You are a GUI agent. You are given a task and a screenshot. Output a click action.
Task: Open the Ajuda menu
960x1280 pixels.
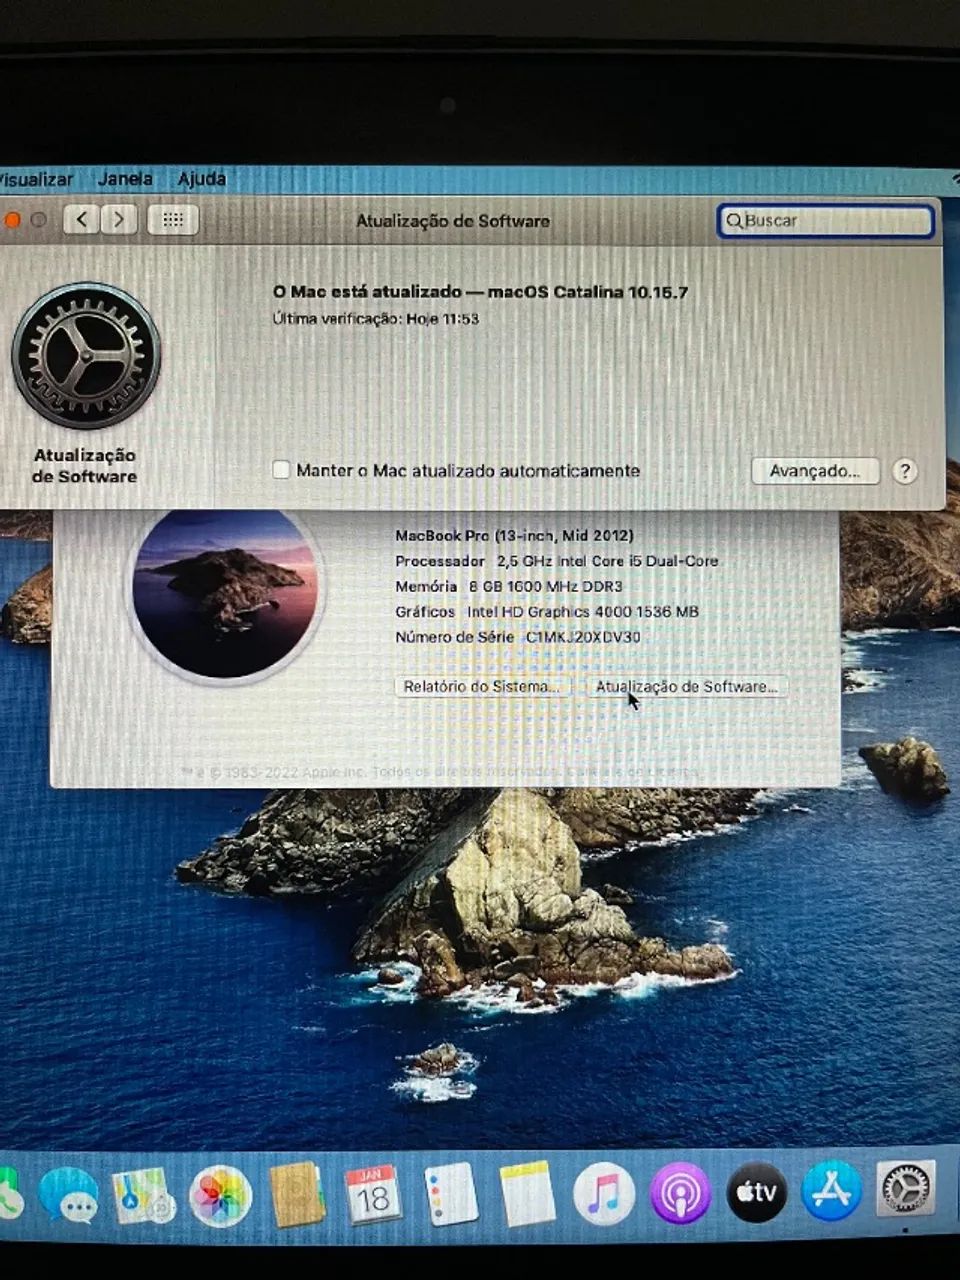[x=202, y=180]
